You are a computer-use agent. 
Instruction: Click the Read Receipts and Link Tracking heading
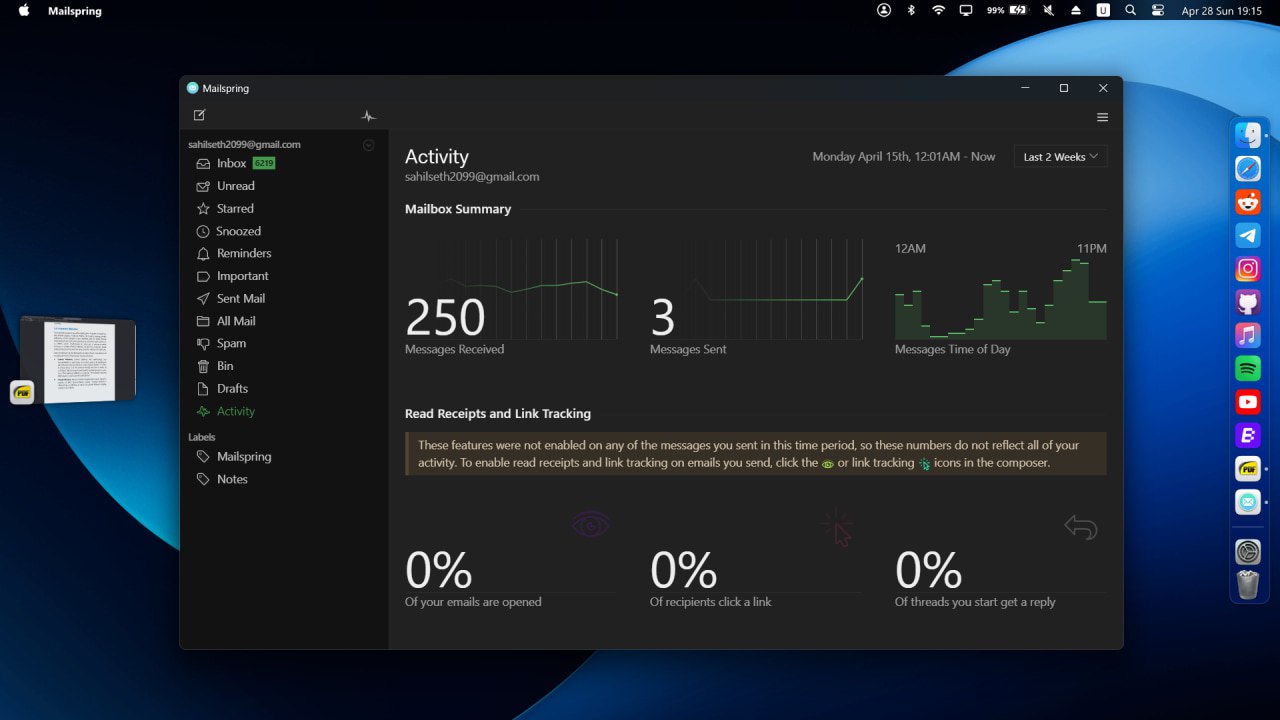coord(498,413)
